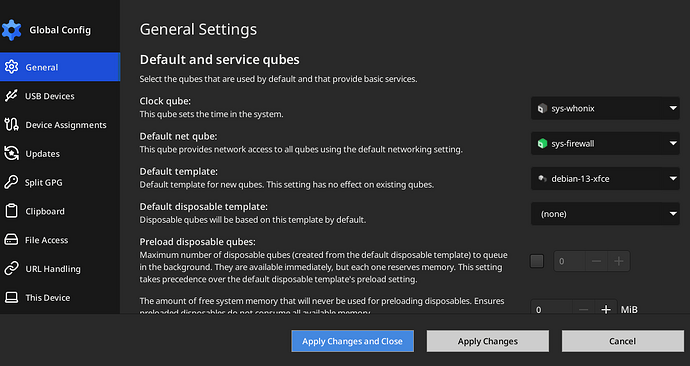Image resolution: width=690 pixels, height=366 pixels.
Task: Click Apply Changes and Close button
Action: pos(352,341)
